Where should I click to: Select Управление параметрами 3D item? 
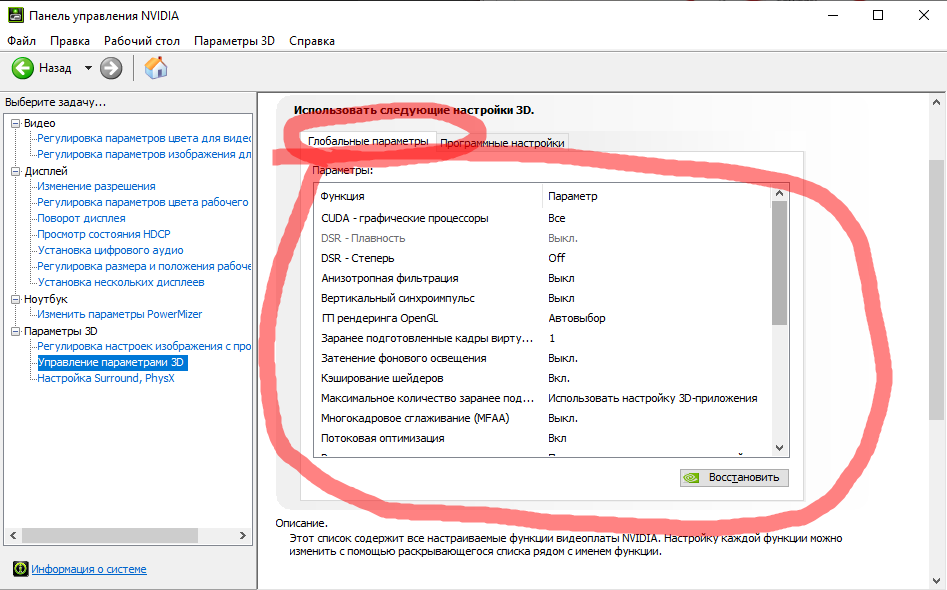(x=112, y=362)
